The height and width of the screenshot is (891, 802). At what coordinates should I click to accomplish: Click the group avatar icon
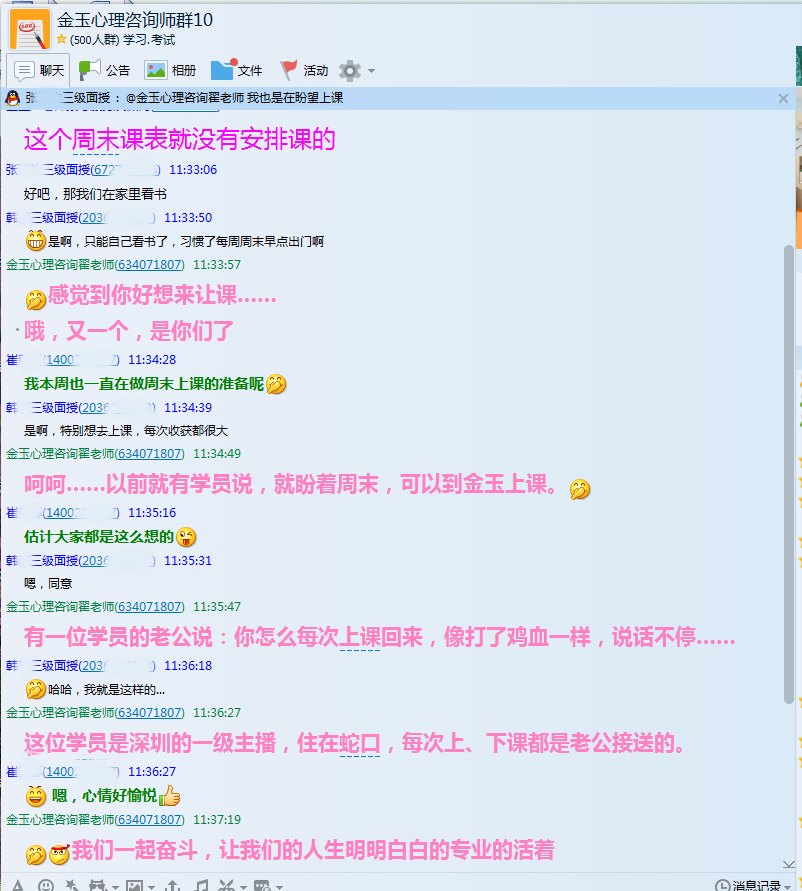click(x=29, y=28)
